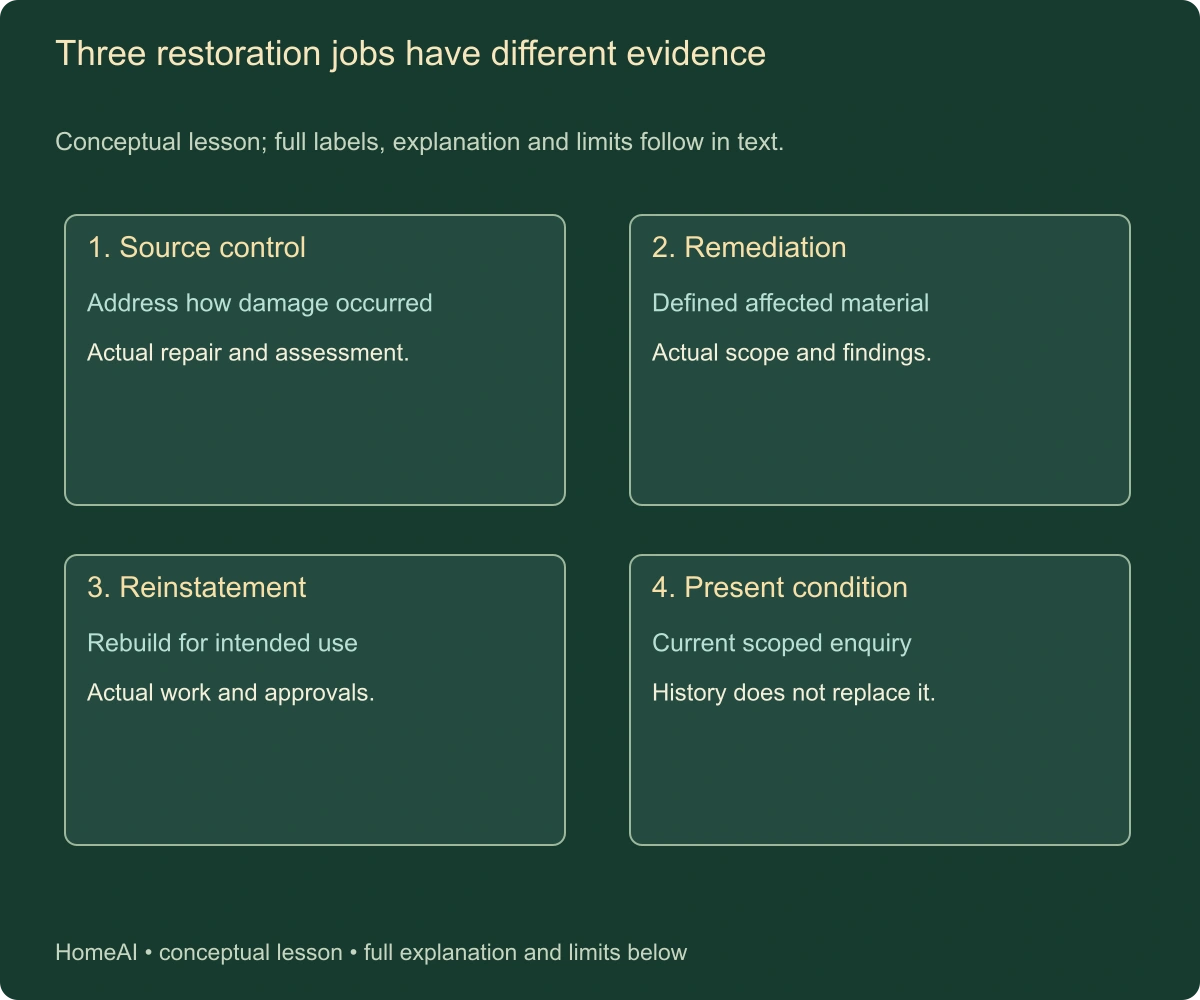Screen dimensions: 1200x1000
Task: Click the '2. Remediation' heading
Action: pos(749,247)
